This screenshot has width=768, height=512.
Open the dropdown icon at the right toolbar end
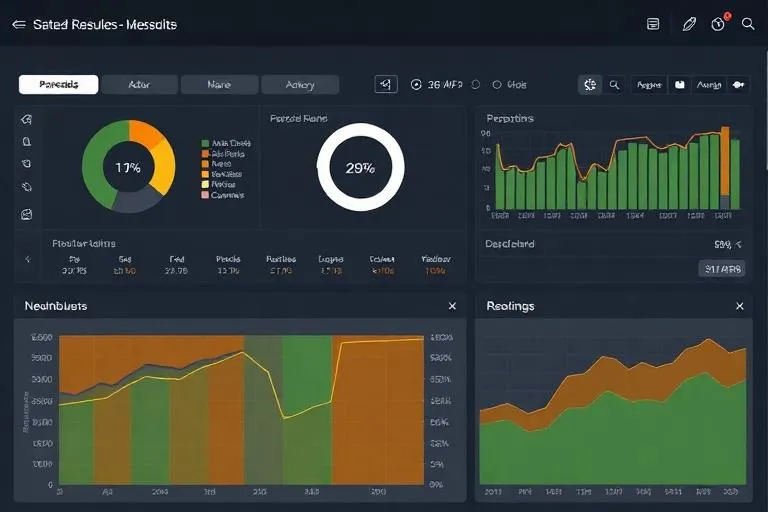coord(739,85)
